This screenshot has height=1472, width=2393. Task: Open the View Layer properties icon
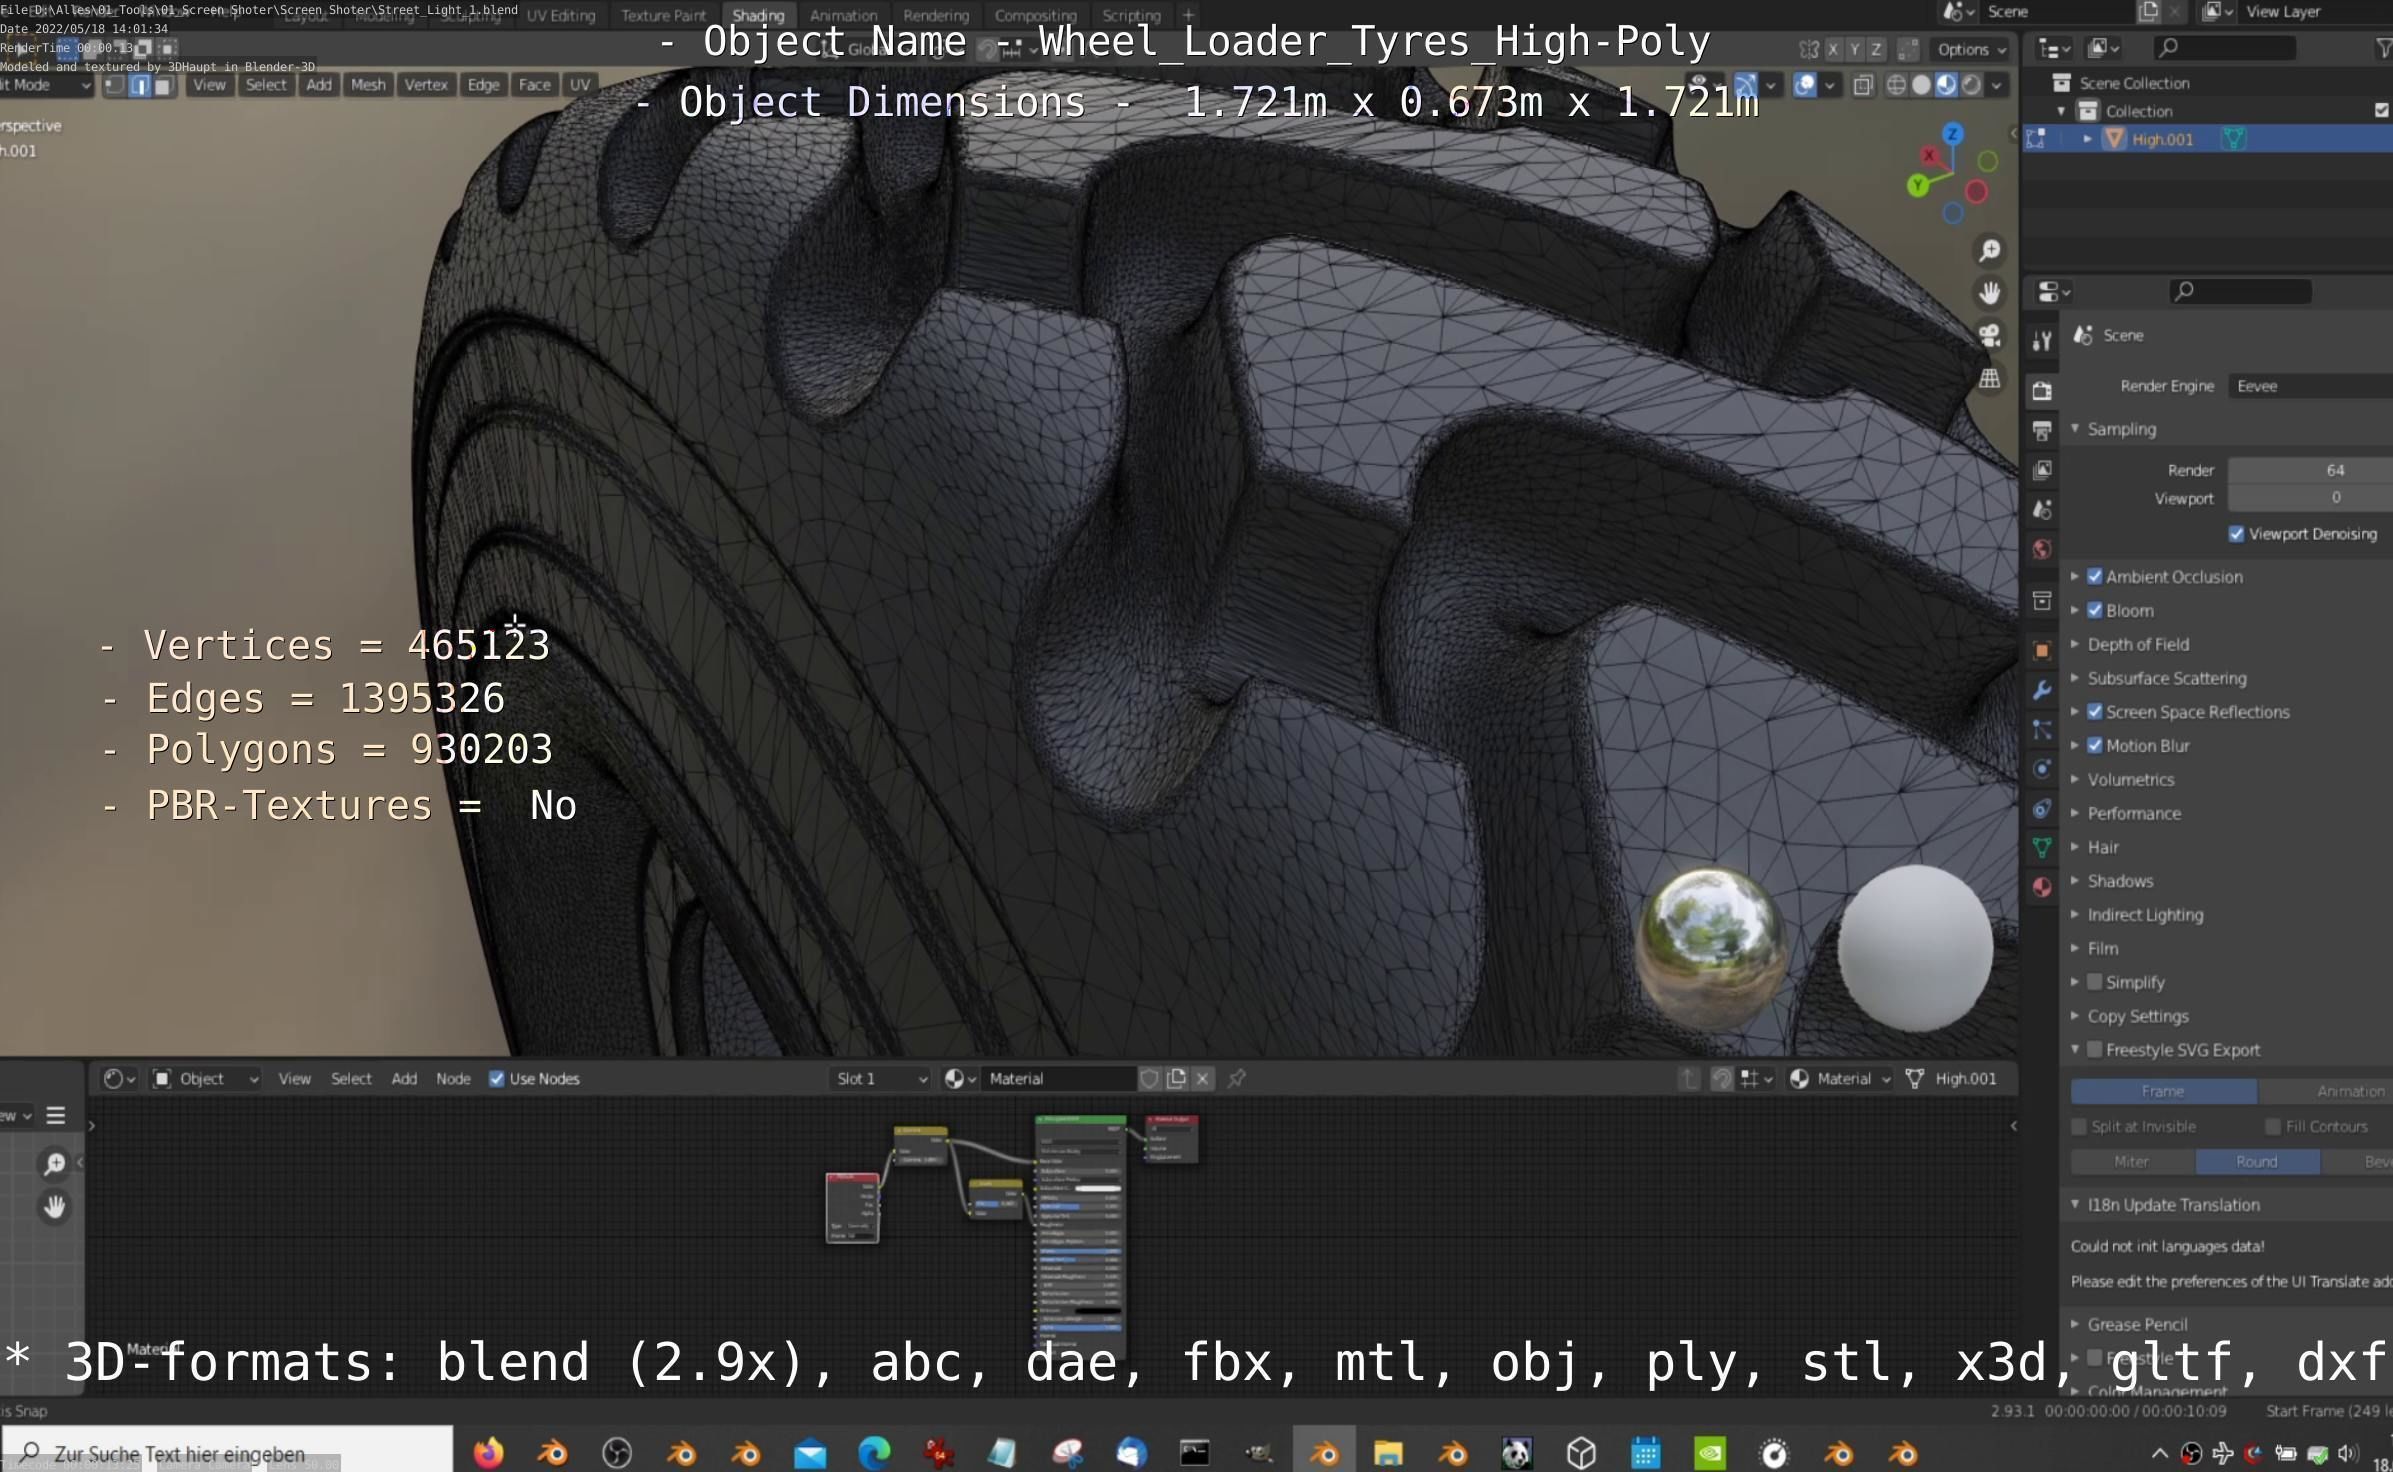2042,470
